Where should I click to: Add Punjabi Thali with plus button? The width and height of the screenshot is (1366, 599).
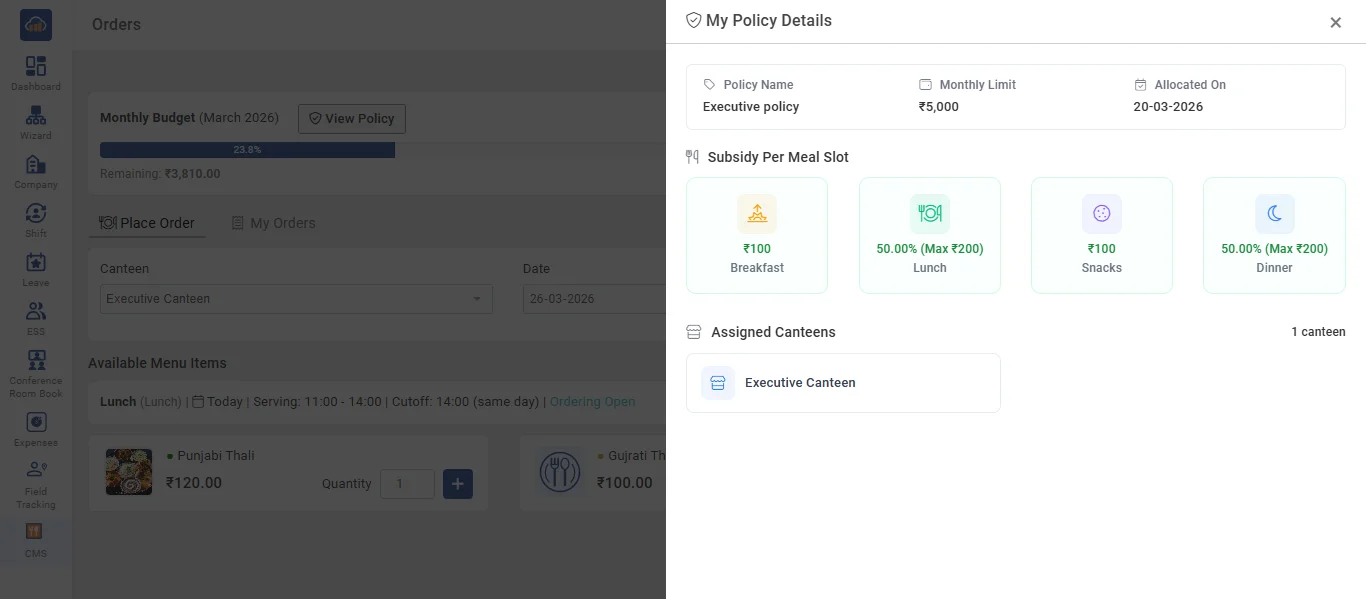[458, 484]
